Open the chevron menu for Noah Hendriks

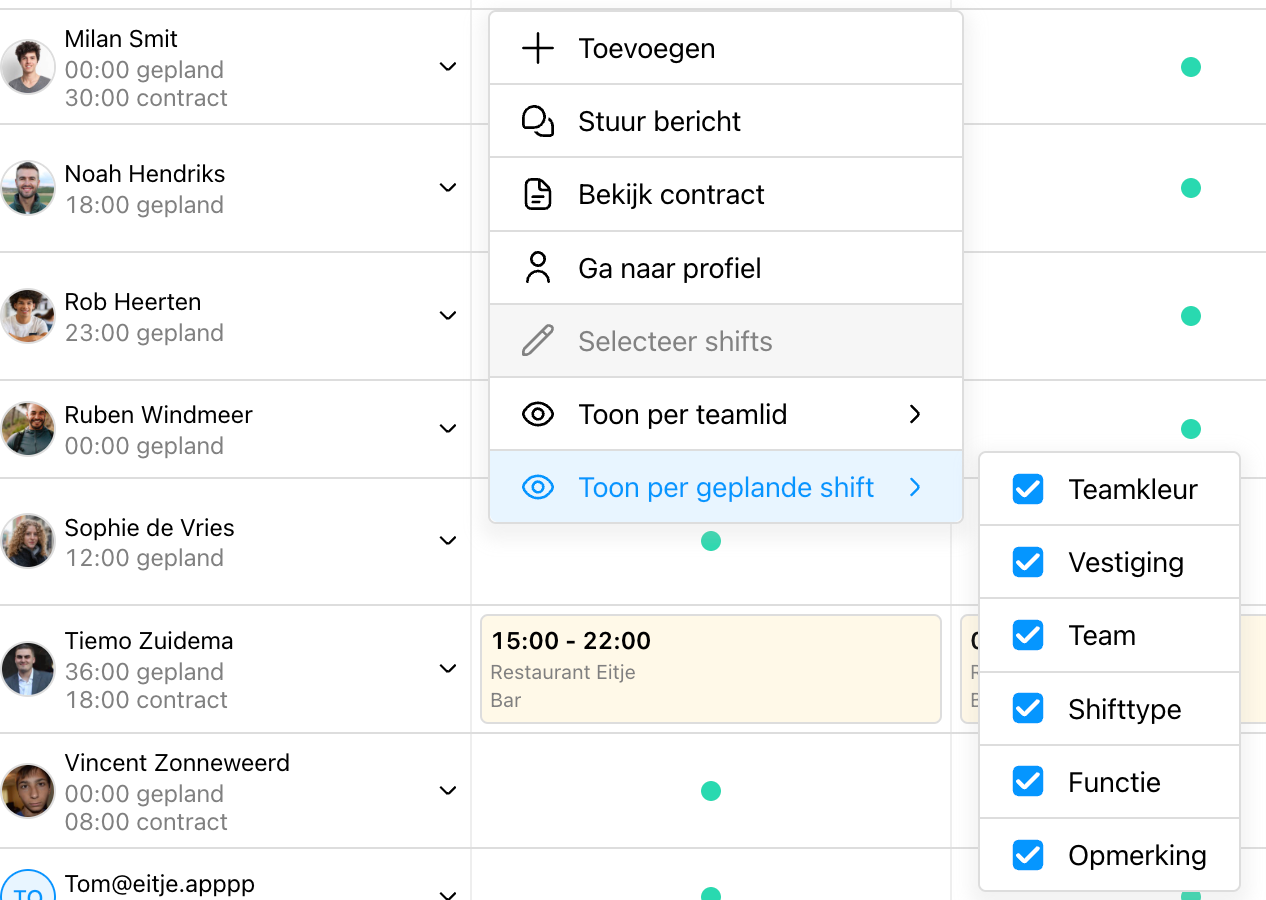448,188
